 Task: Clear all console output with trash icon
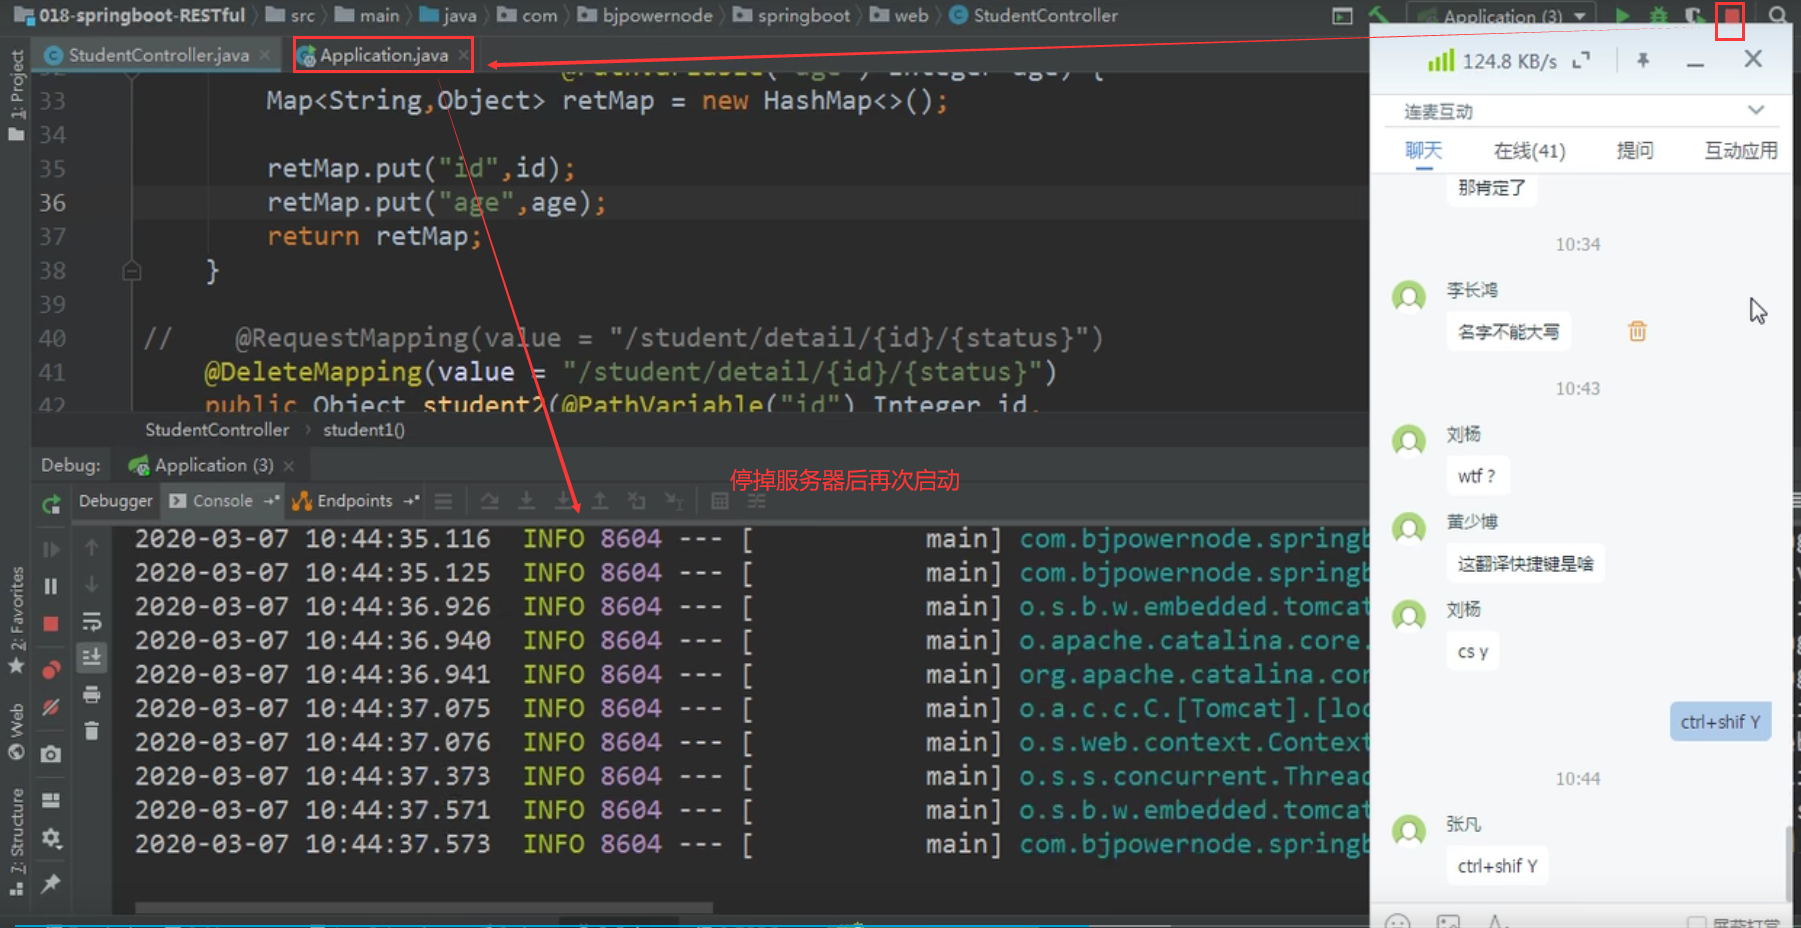pyautogui.click(x=91, y=731)
